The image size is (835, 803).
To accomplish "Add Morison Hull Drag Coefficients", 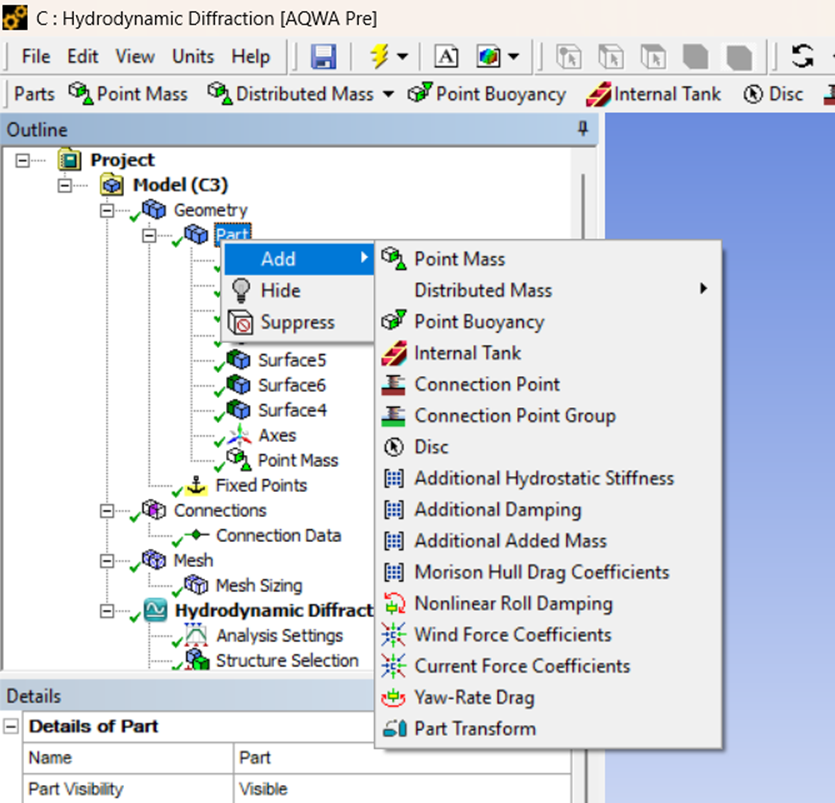I will [x=549, y=572].
